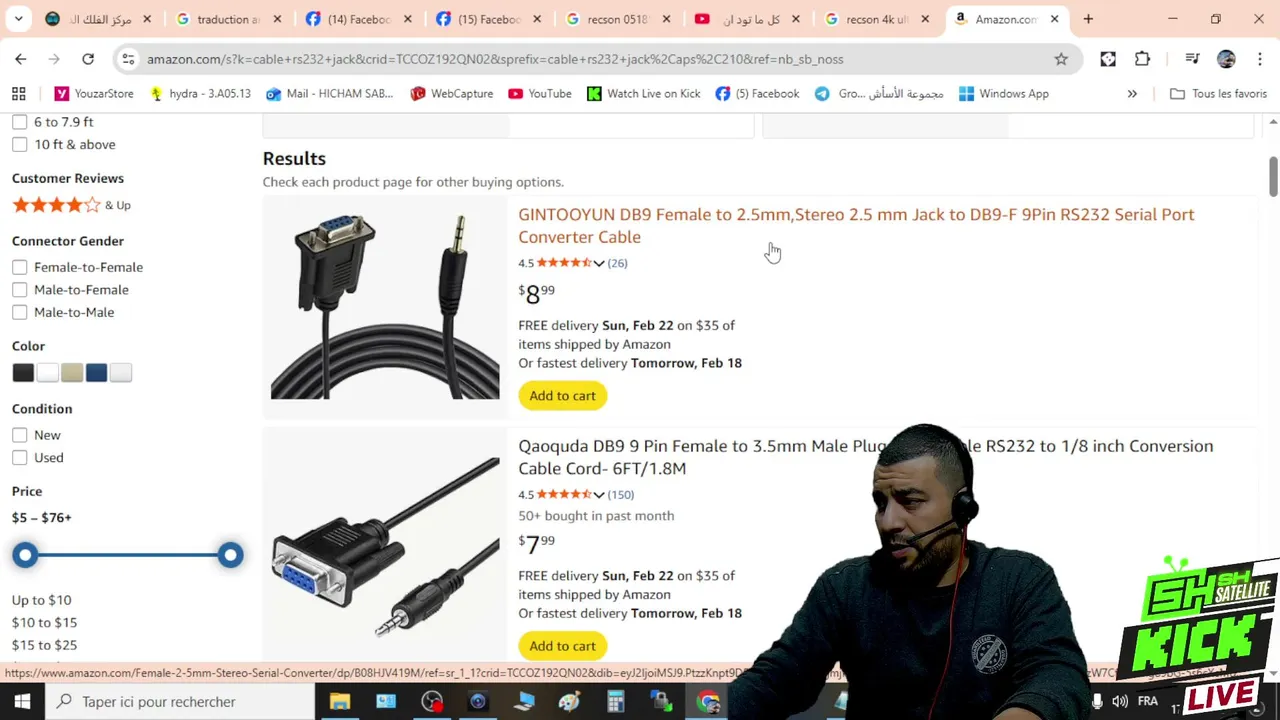Open a new browser tab
Viewport: 1280px width, 720px height.
[1088, 19]
